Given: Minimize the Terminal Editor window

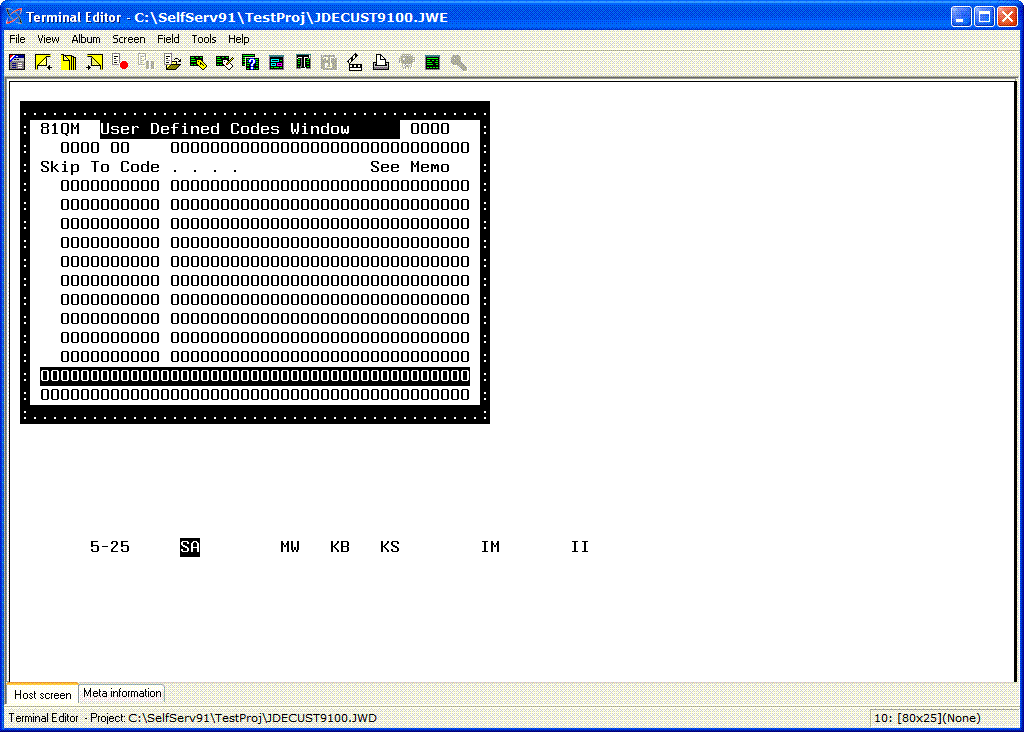Looking at the screenshot, I should 961,16.
